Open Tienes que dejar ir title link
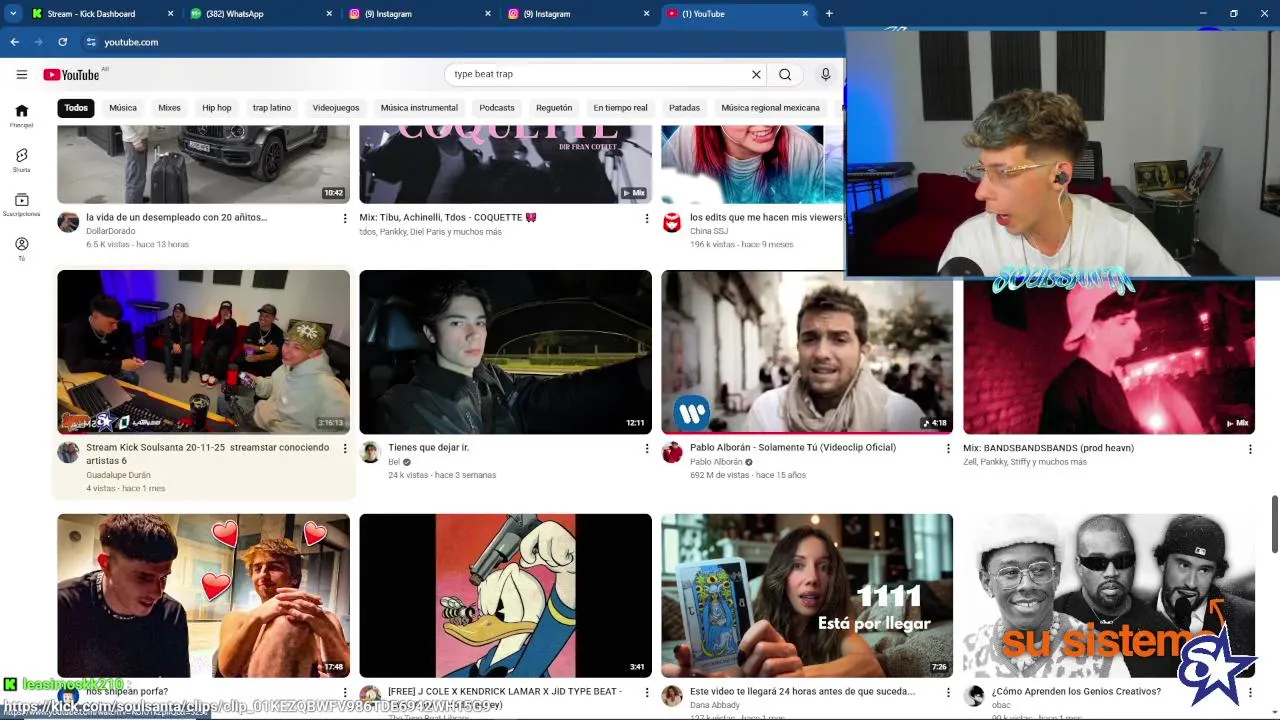Screen dimensions: 1280x720 pyautogui.click(x=428, y=448)
